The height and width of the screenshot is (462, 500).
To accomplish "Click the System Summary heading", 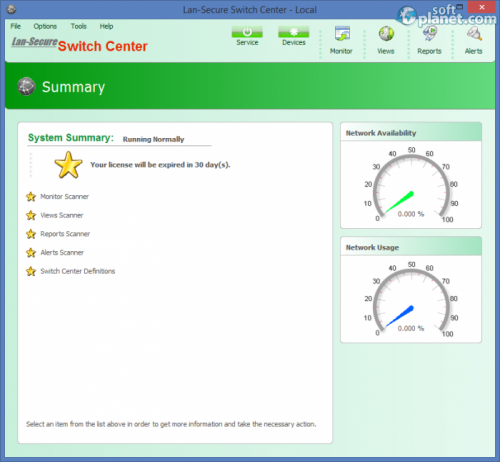I will (x=71, y=138).
